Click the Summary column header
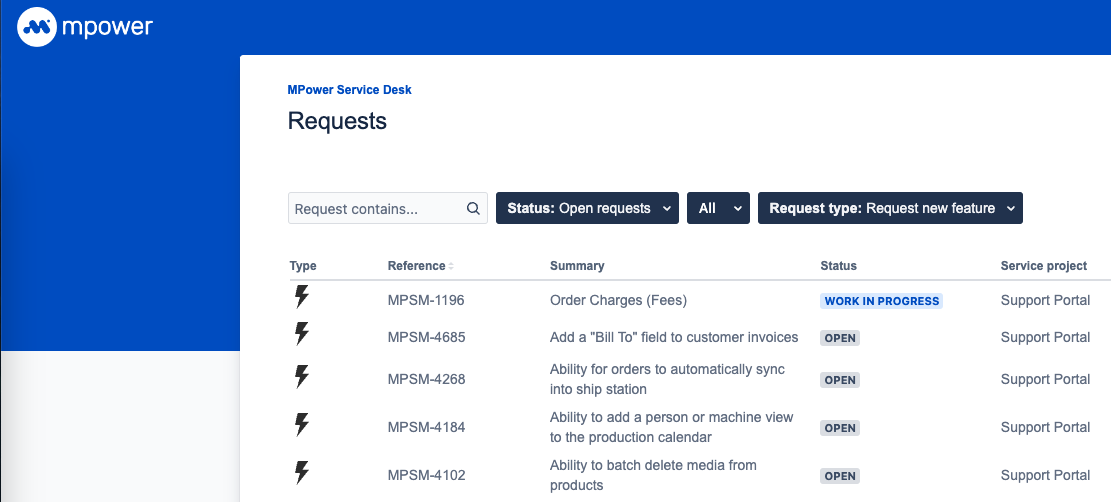This screenshot has height=502, width=1111. [x=577, y=266]
